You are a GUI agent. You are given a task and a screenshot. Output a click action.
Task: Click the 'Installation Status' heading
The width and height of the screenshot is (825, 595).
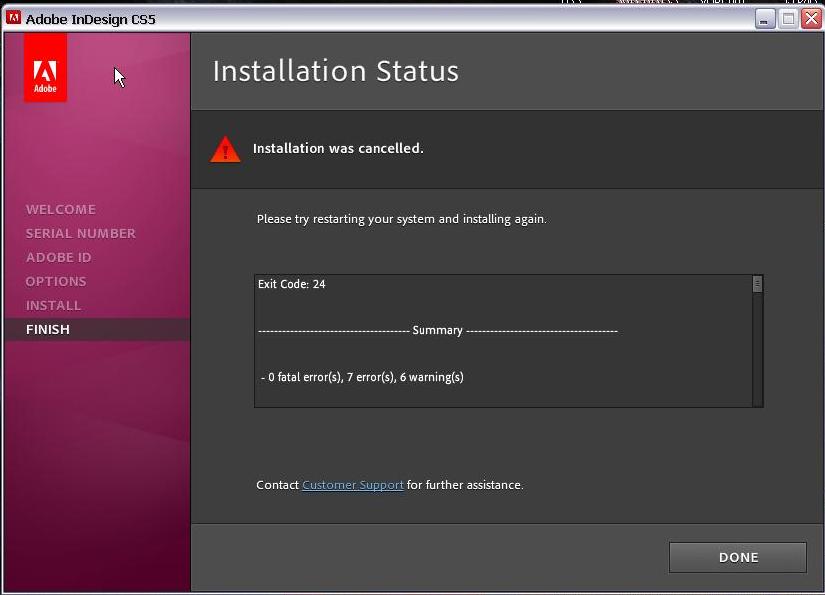pos(336,71)
